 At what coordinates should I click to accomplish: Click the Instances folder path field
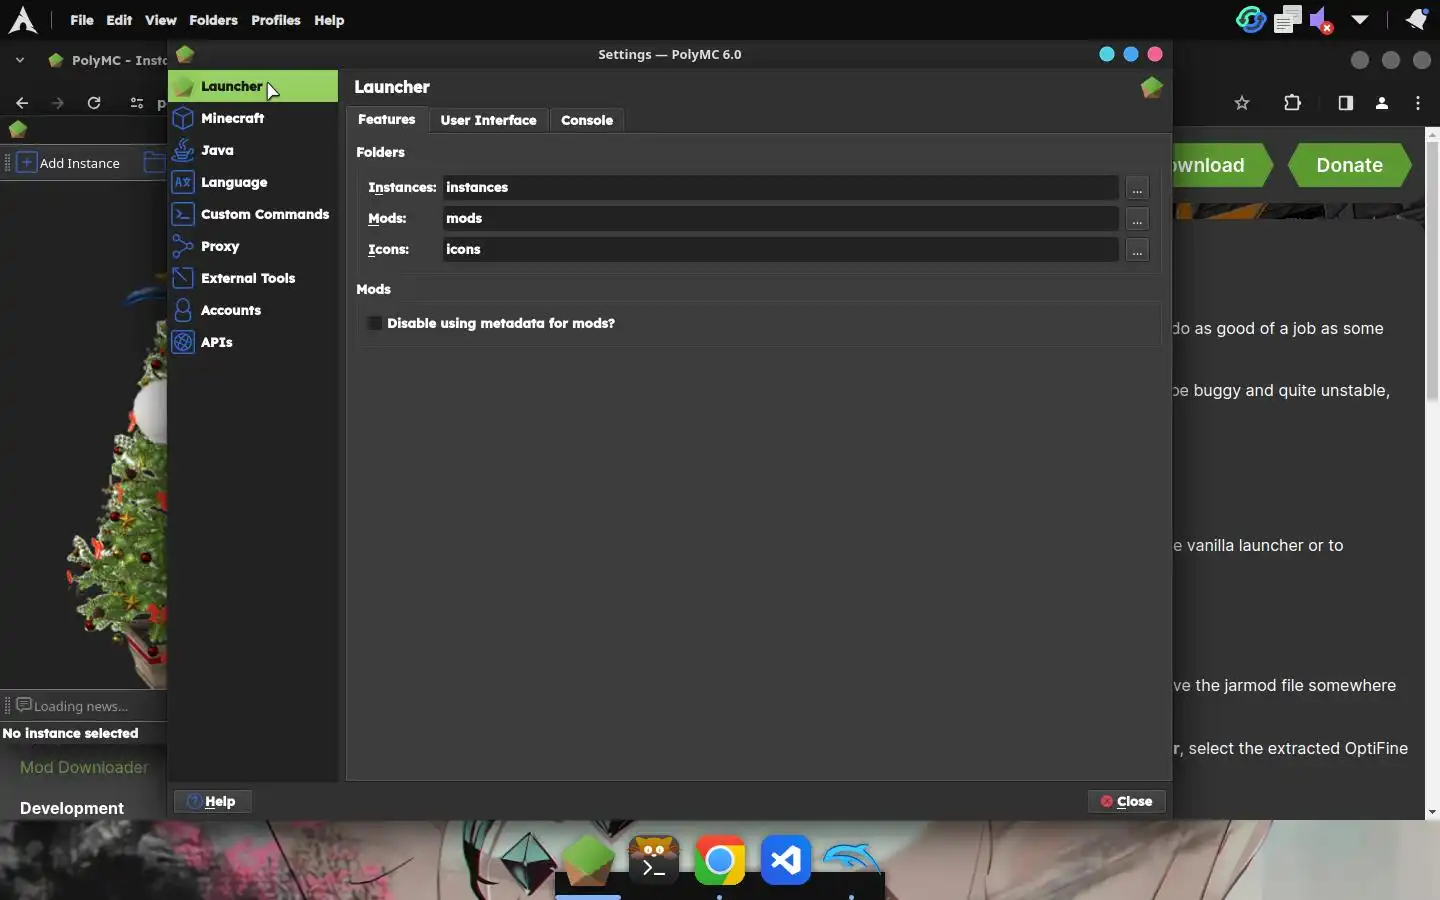780,187
